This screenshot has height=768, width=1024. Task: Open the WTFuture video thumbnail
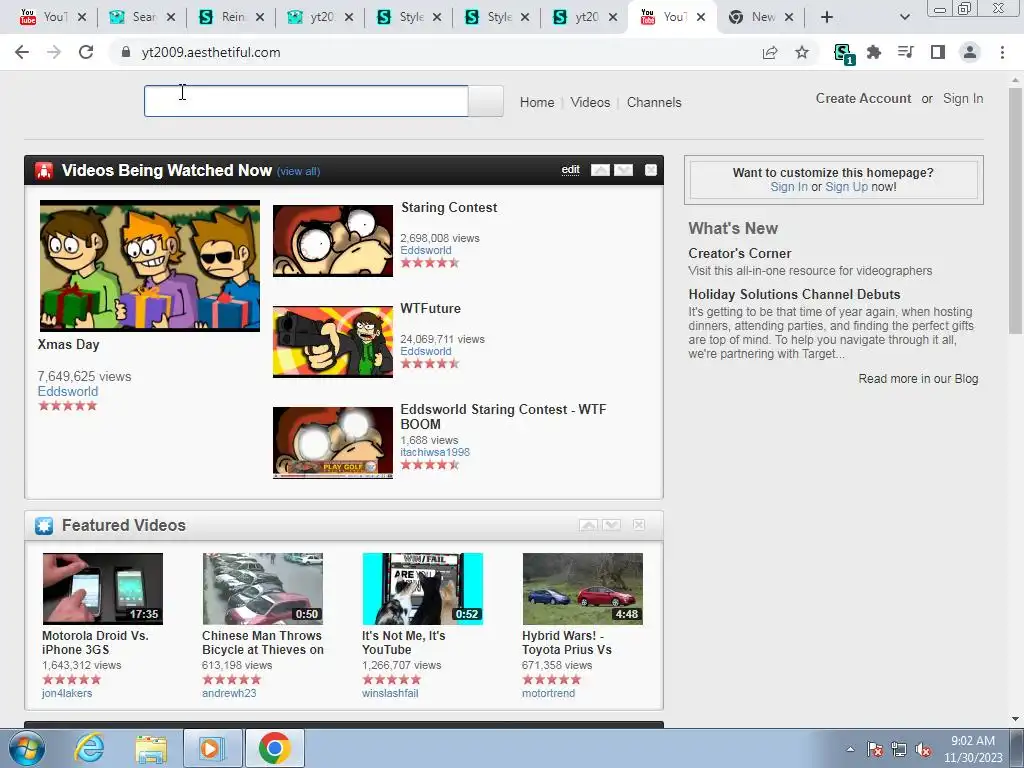pos(332,342)
